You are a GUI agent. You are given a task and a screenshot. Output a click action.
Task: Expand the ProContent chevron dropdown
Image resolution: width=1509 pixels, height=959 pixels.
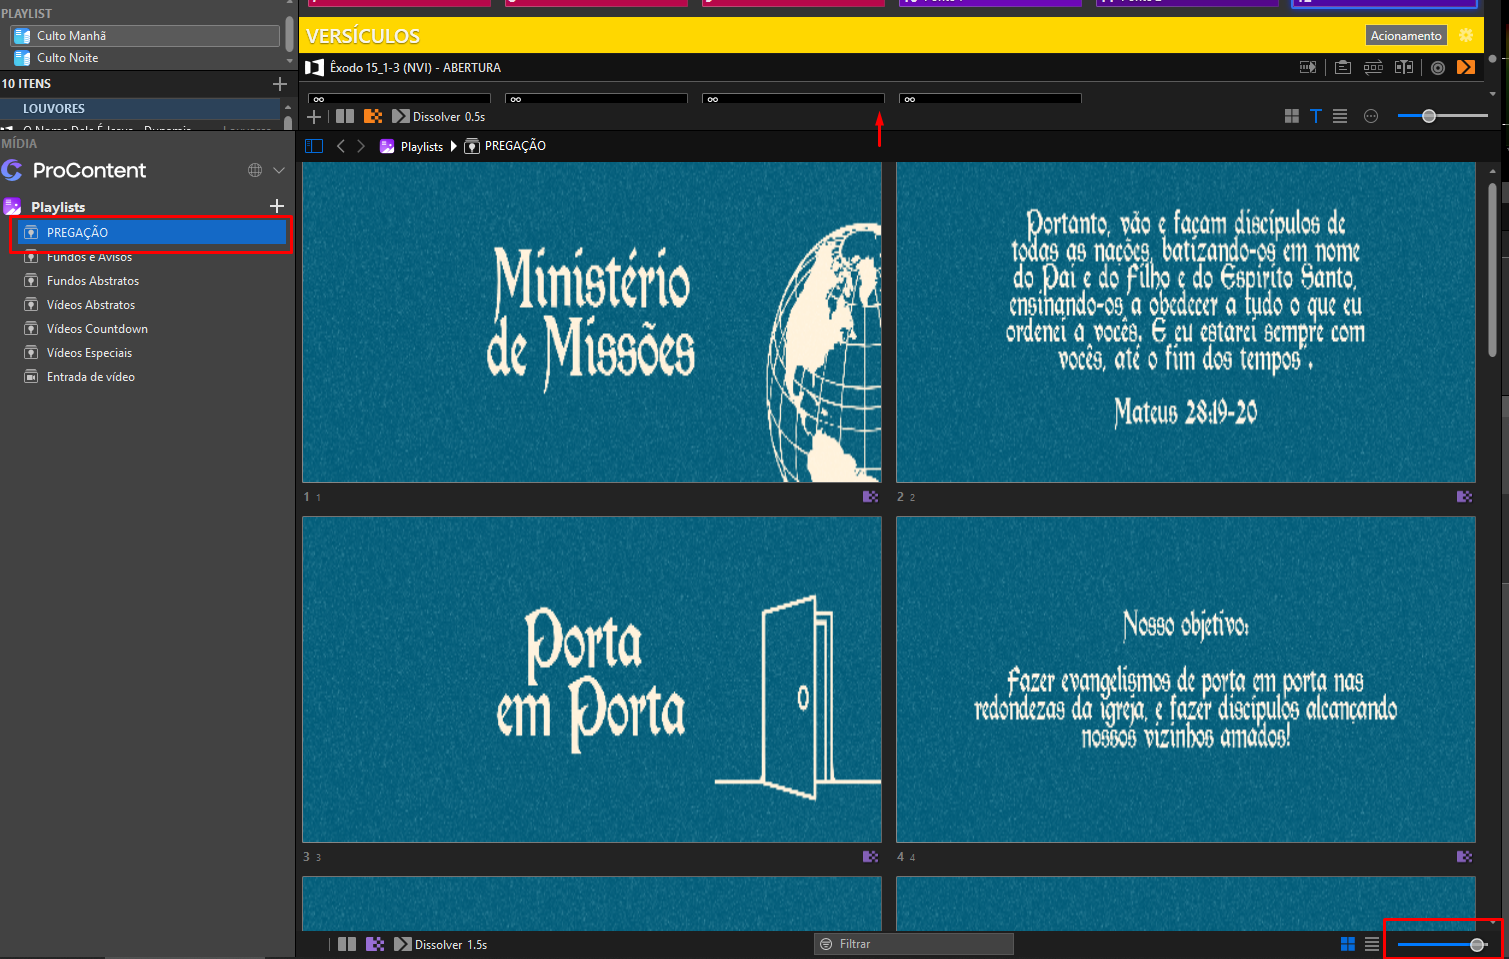pos(279,170)
